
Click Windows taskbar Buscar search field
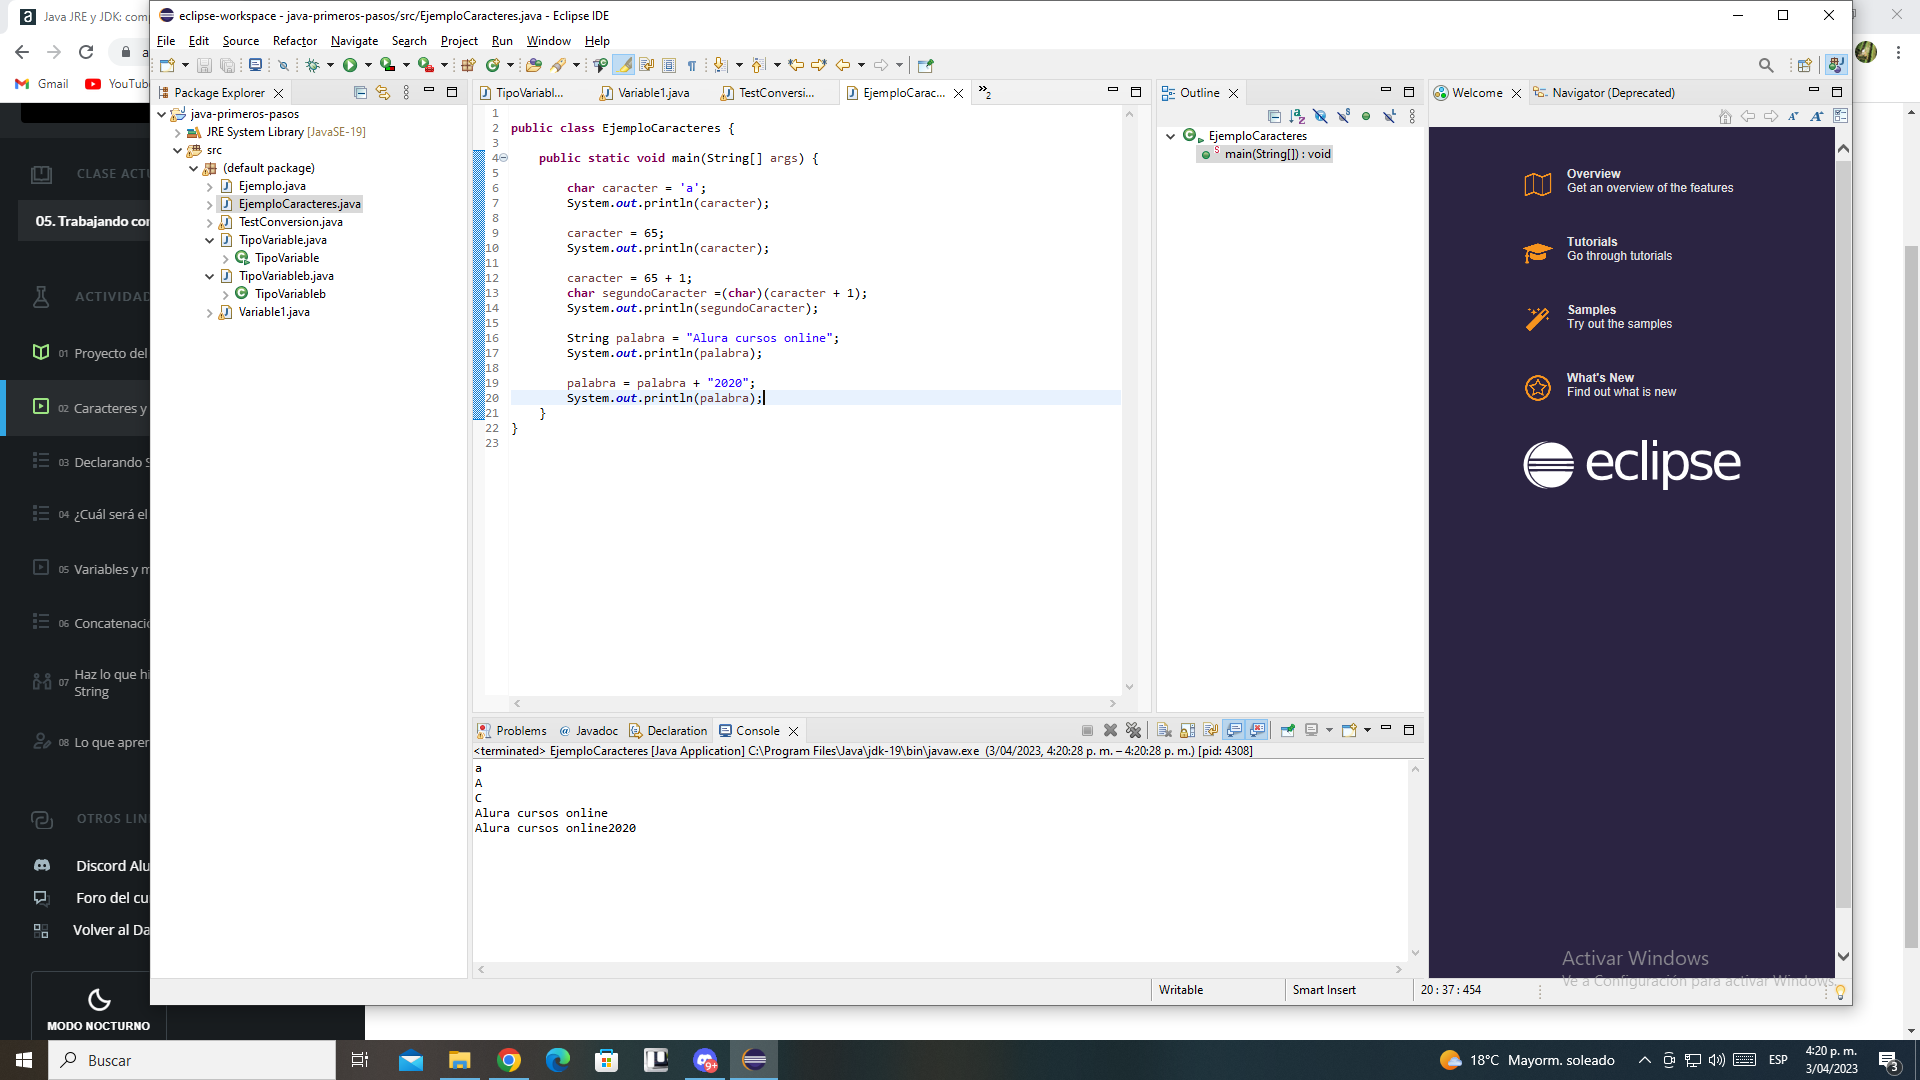pyautogui.click(x=192, y=1060)
